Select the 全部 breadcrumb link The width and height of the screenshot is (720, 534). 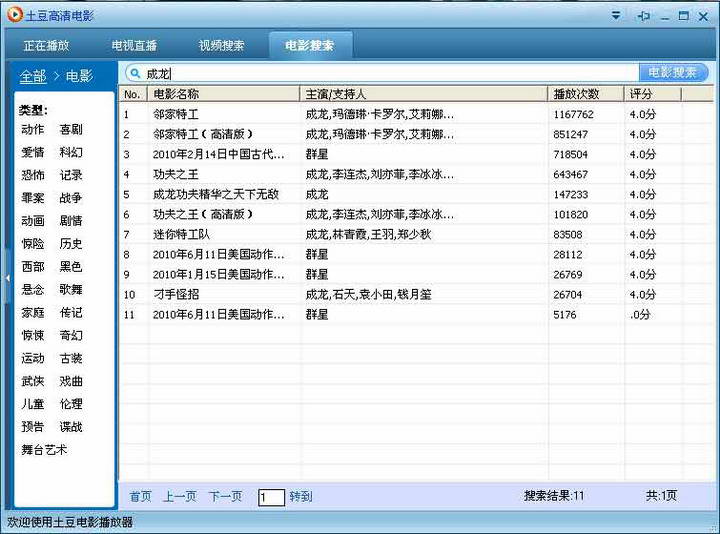[x=33, y=76]
